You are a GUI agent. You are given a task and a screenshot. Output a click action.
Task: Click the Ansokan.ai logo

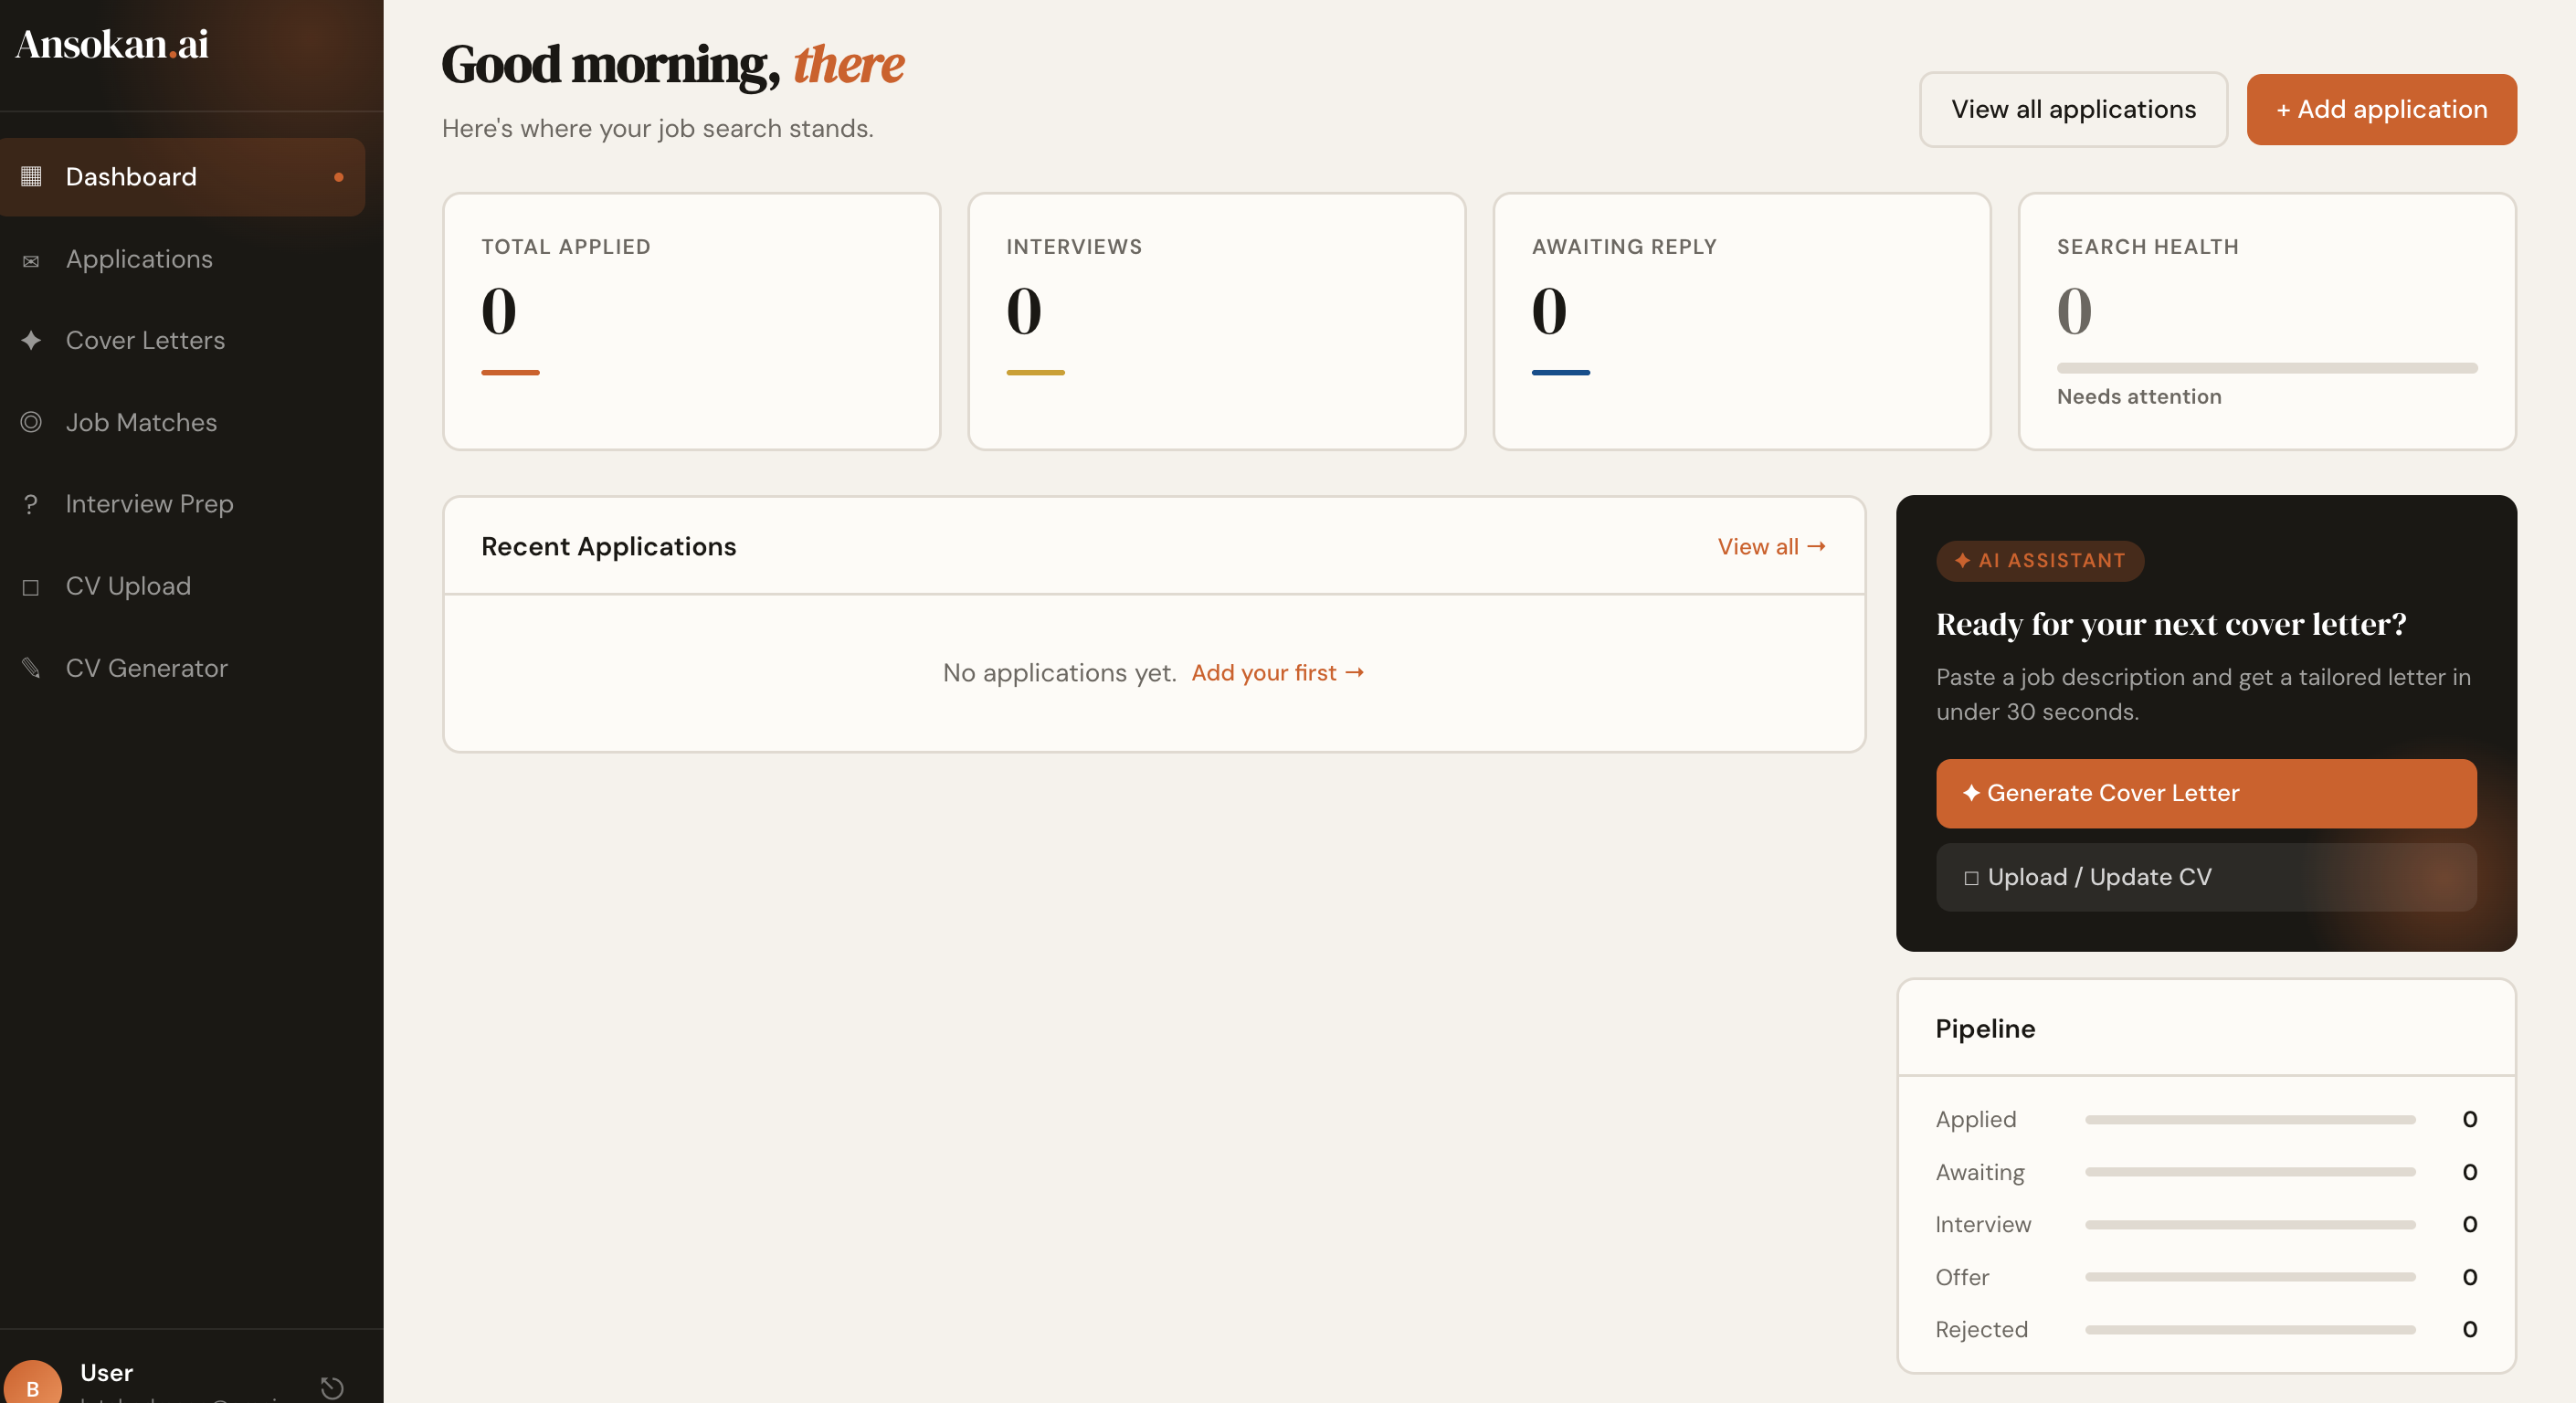coord(112,44)
